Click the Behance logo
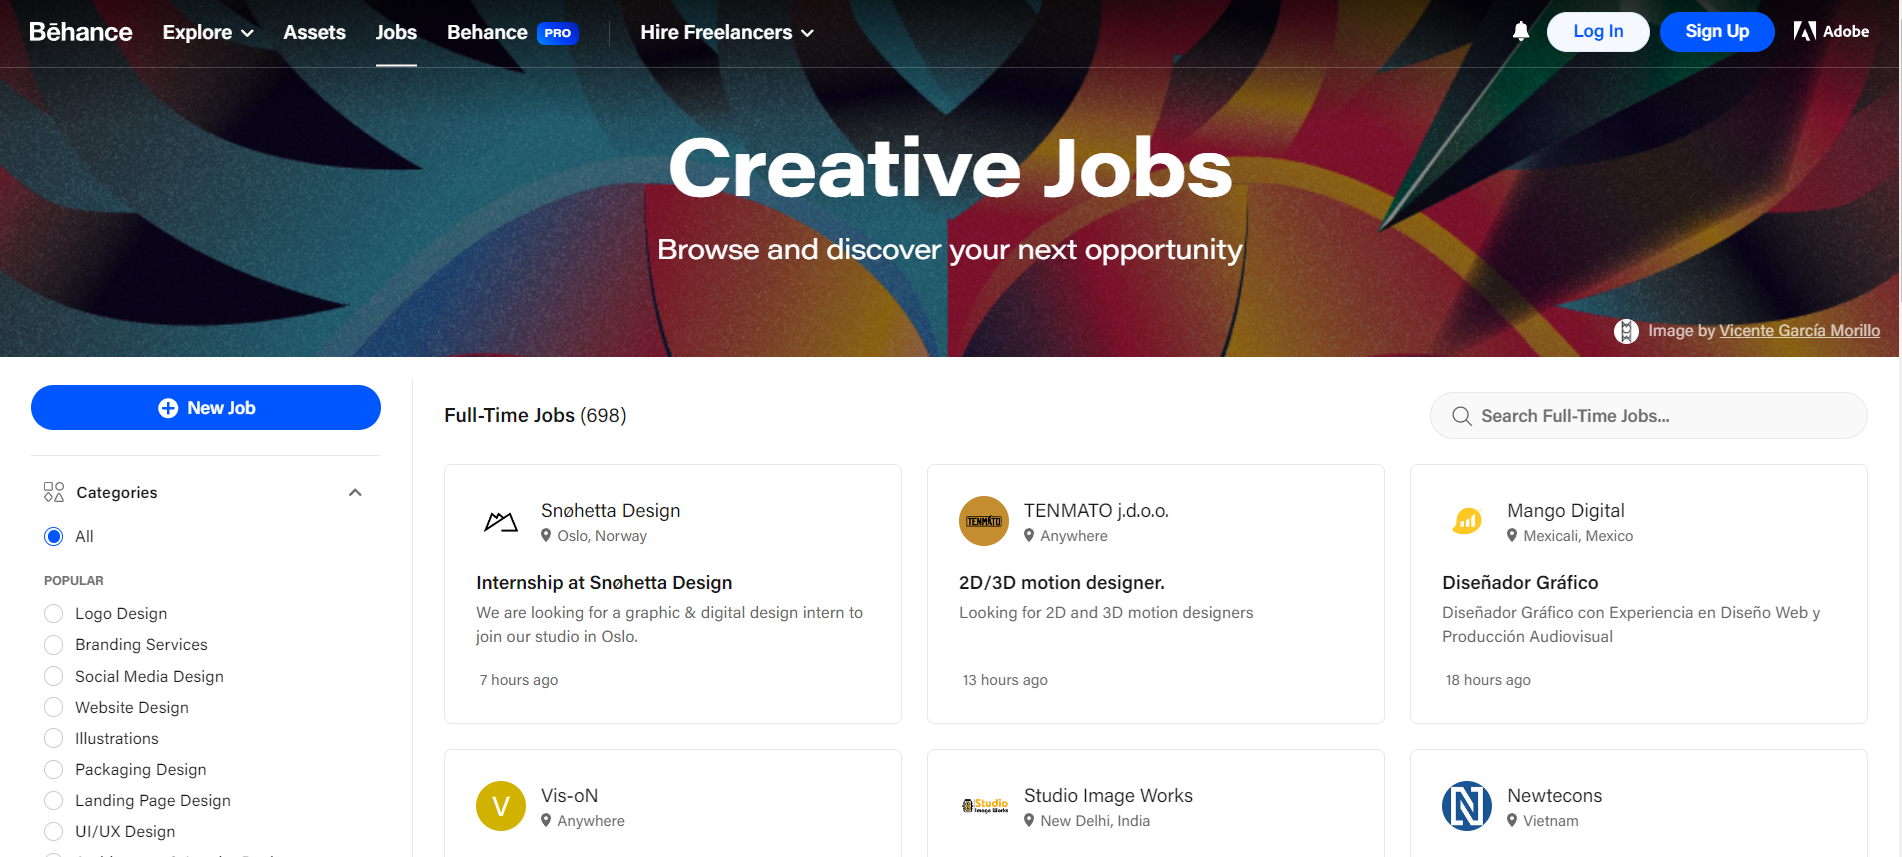This screenshot has width=1902, height=857. point(80,31)
